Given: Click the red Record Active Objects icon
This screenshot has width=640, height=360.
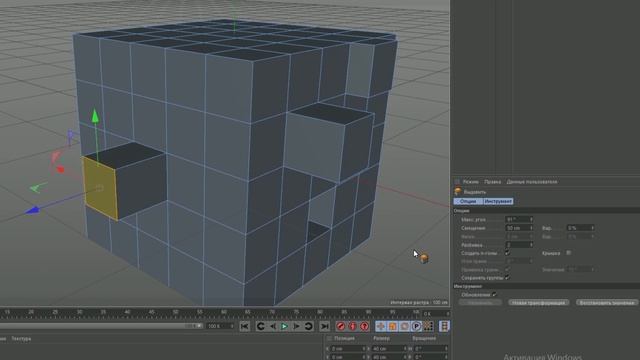Looking at the screenshot, I should pyautogui.click(x=340, y=326).
